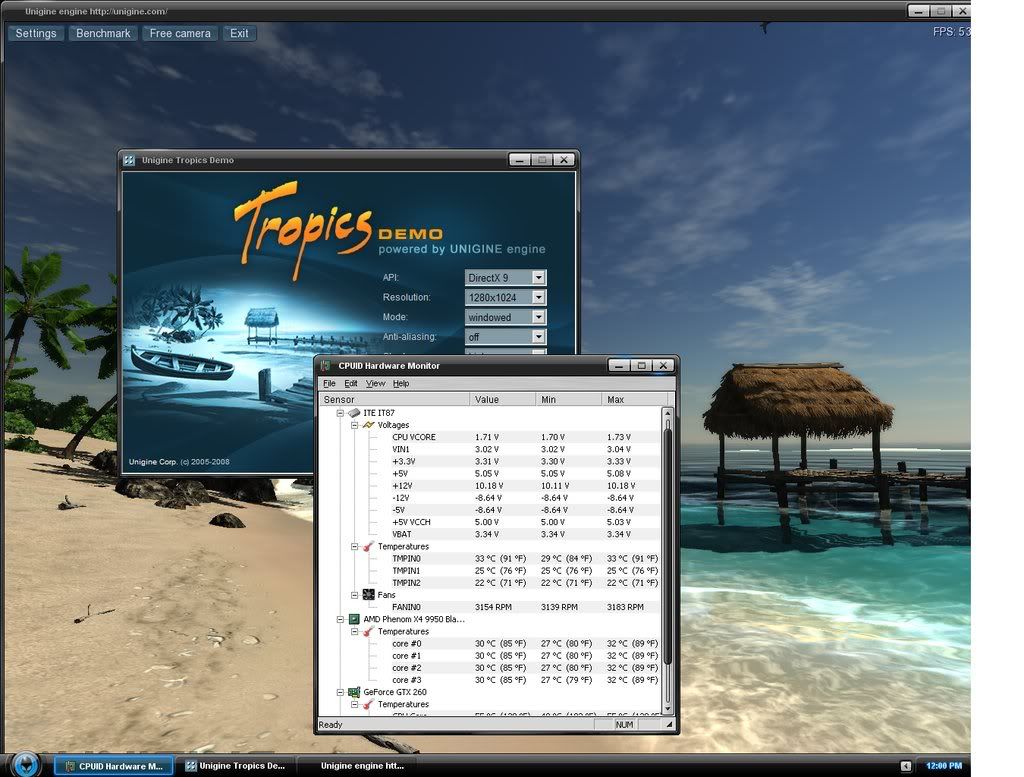Switch to CPUID Hardware Monitor taskbar button
This screenshot has width=1024, height=777.
click(114, 766)
